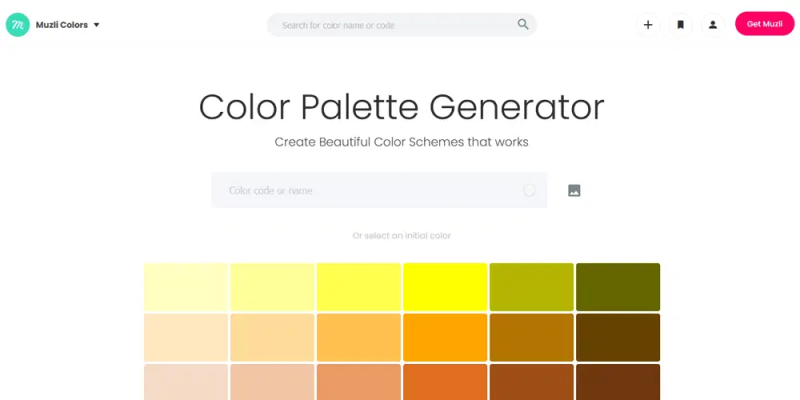Focus the Color code or name field

(x=379, y=190)
